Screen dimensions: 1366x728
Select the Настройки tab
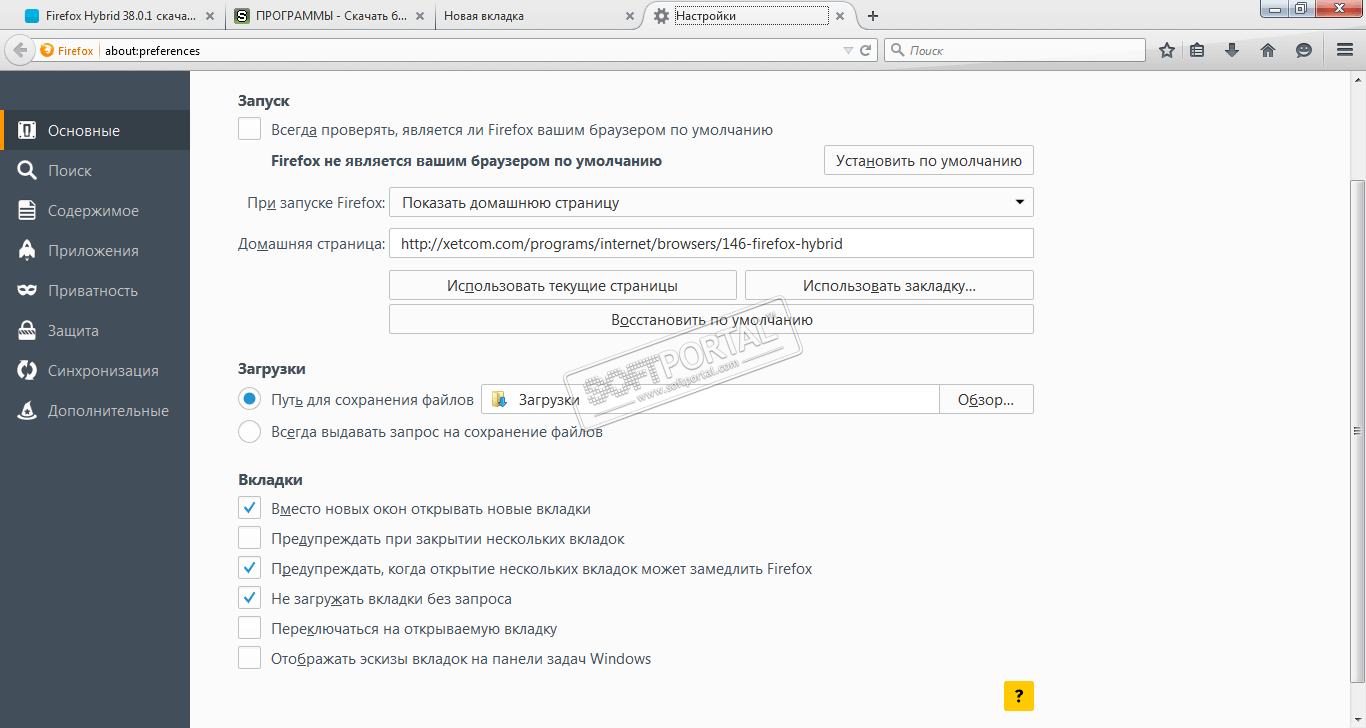click(x=750, y=16)
